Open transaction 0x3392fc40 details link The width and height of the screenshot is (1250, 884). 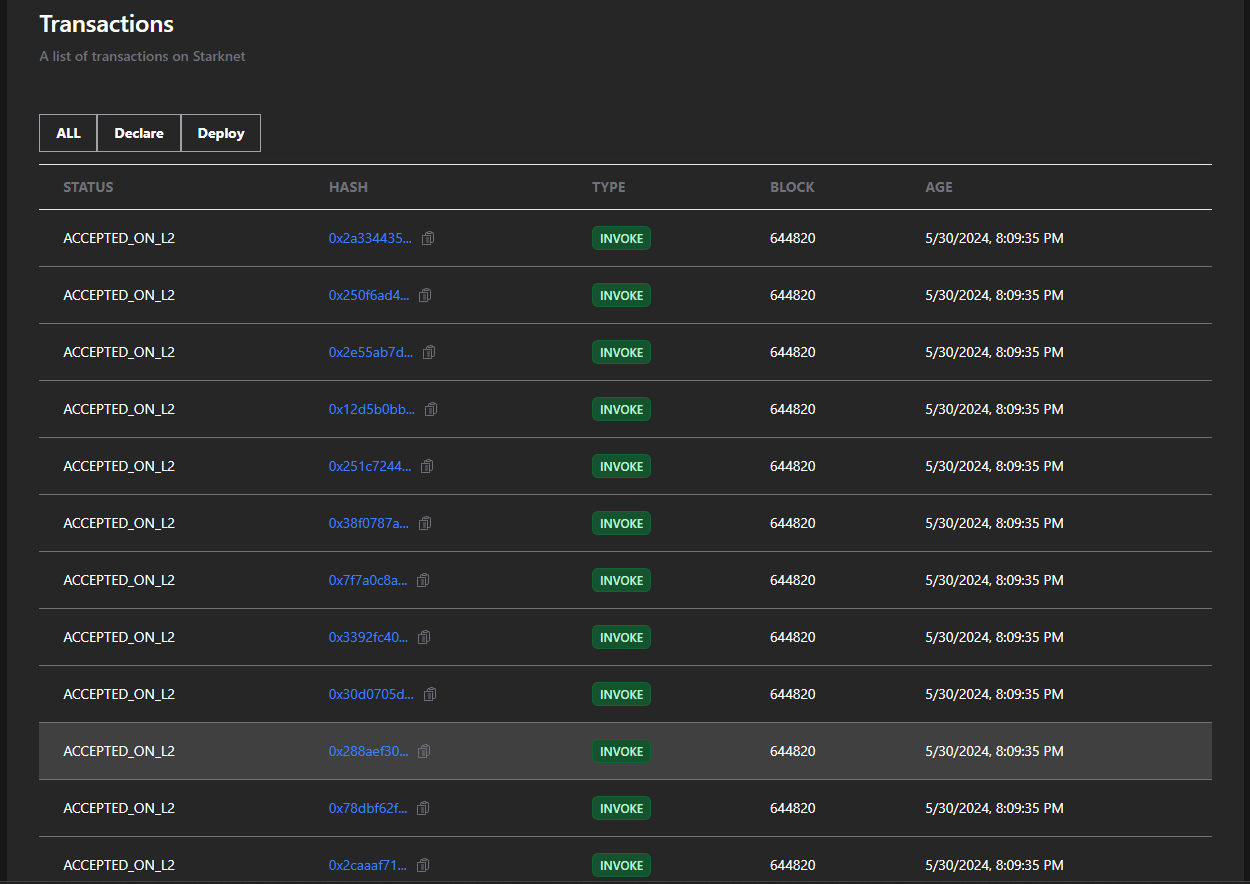pyautogui.click(x=368, y=638)
